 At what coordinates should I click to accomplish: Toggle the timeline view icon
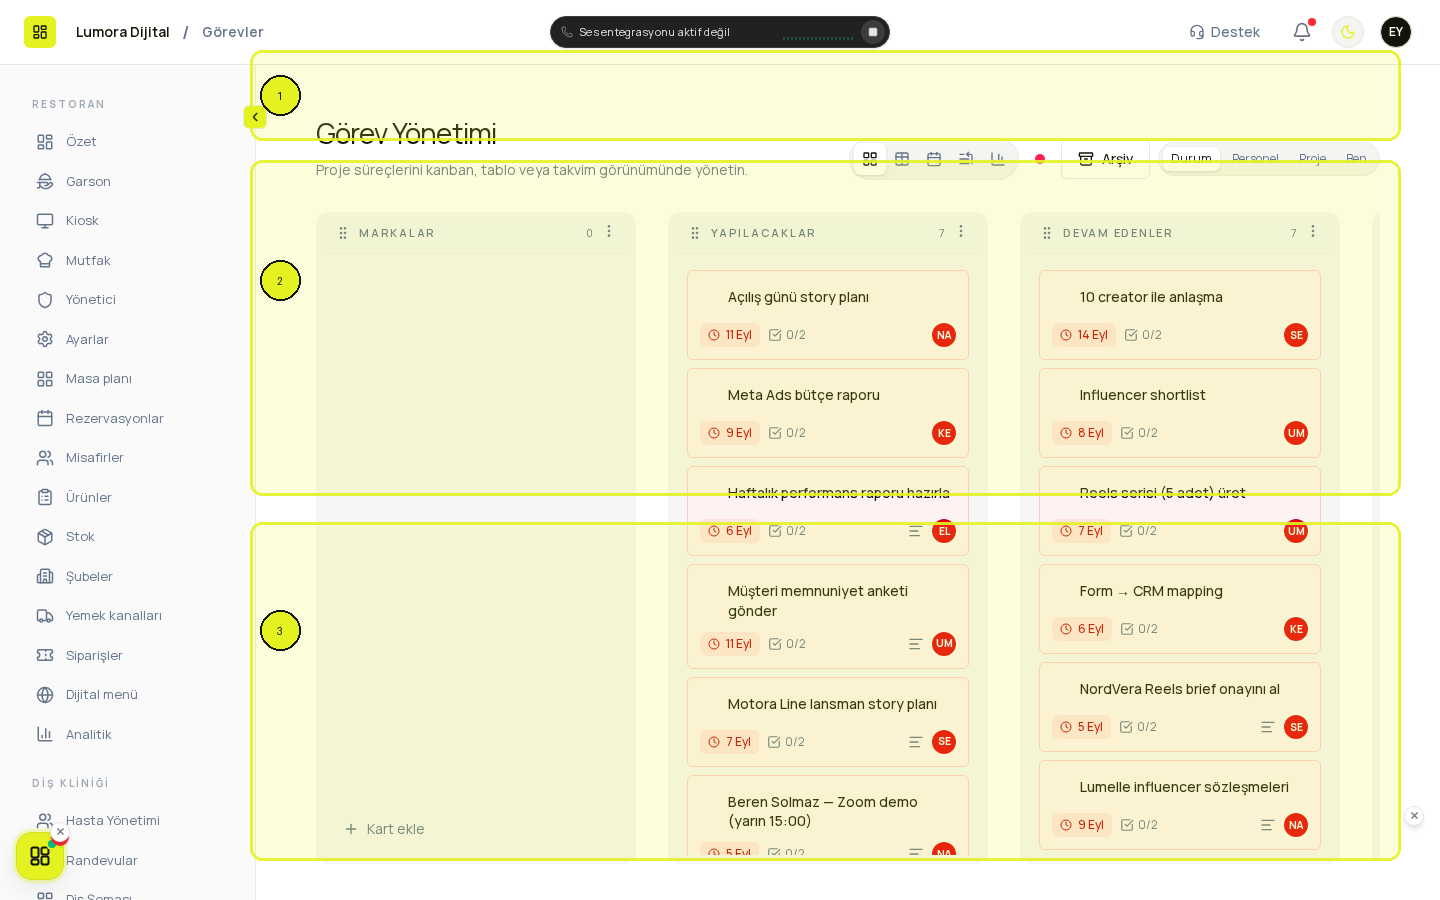point(966,159)
